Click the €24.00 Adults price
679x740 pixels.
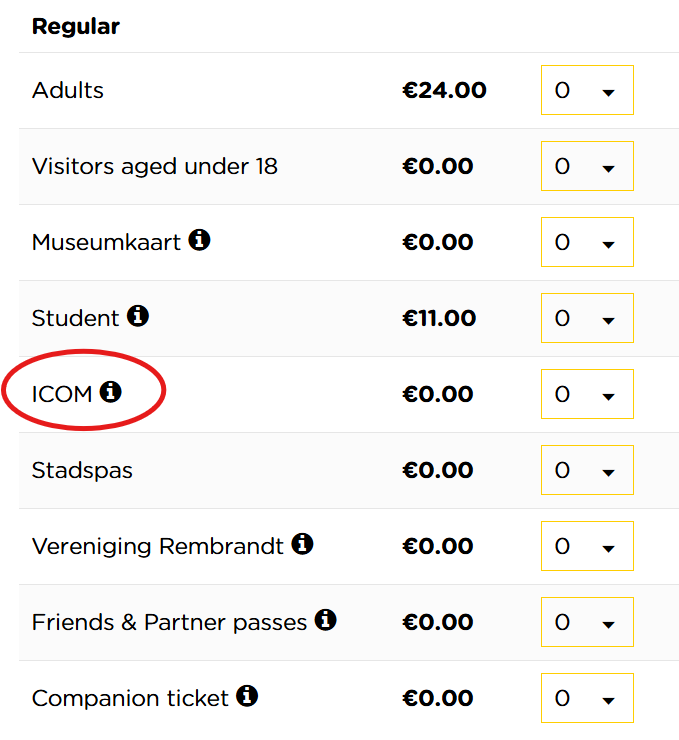[444, 91]
